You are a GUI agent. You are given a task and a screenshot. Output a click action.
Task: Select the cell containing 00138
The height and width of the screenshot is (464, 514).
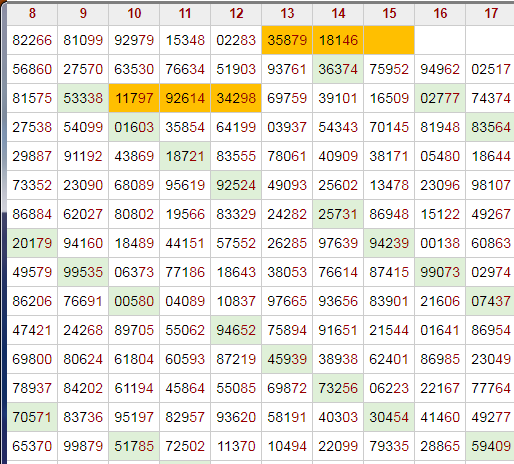click(x=440, y=243)
